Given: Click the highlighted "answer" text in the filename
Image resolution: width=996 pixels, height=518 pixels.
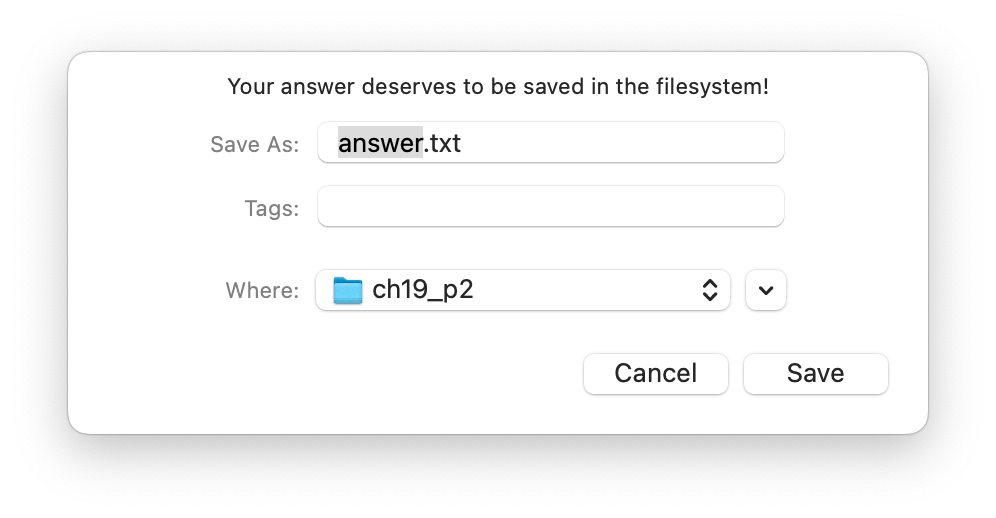Looking at the screenshot, I should click(x=380, y=143).
